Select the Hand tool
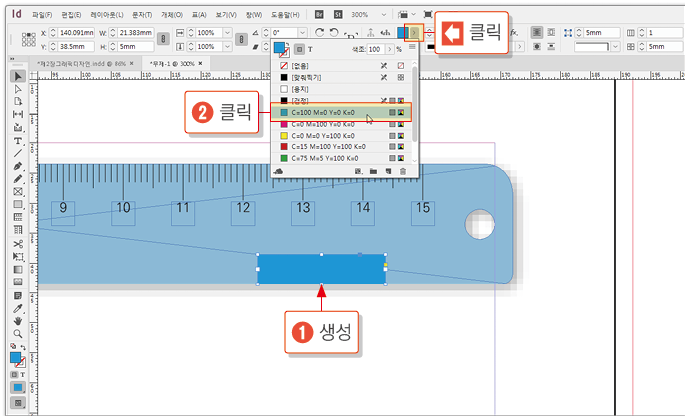The height and width of the screenshot is (416, 685). (x=18, y=321)
